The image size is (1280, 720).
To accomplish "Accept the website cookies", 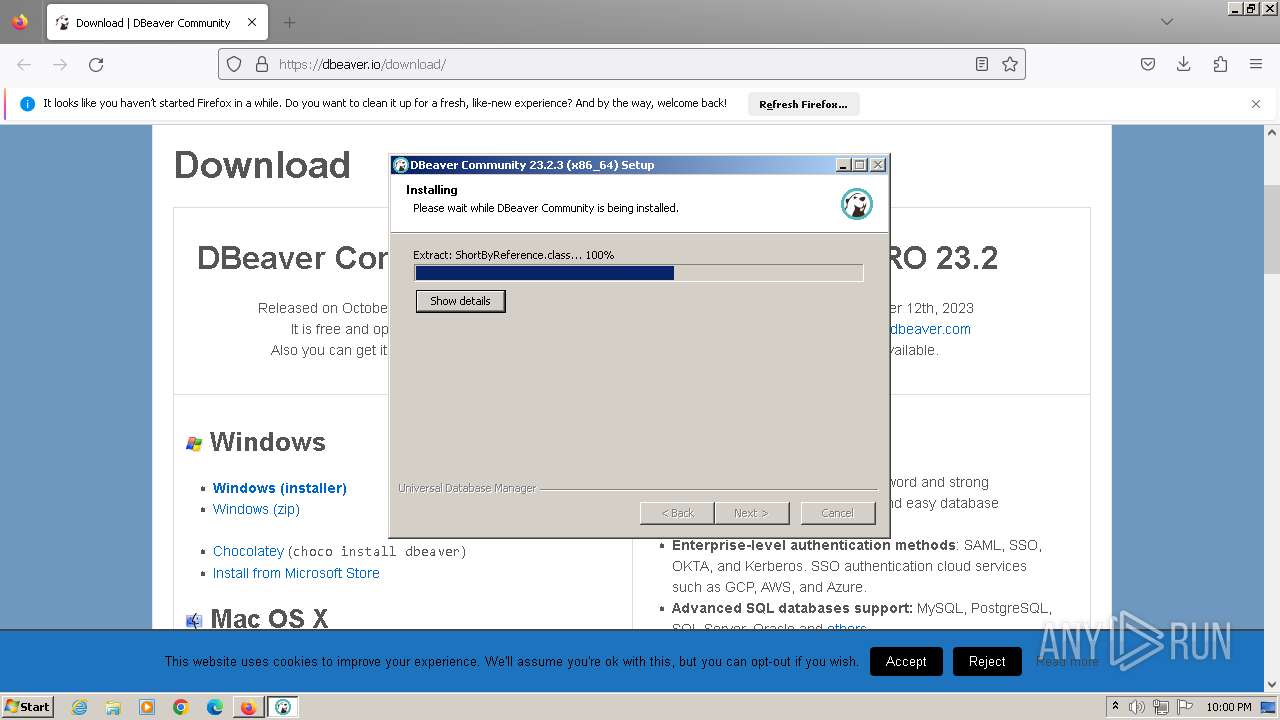I will (906, 661).
